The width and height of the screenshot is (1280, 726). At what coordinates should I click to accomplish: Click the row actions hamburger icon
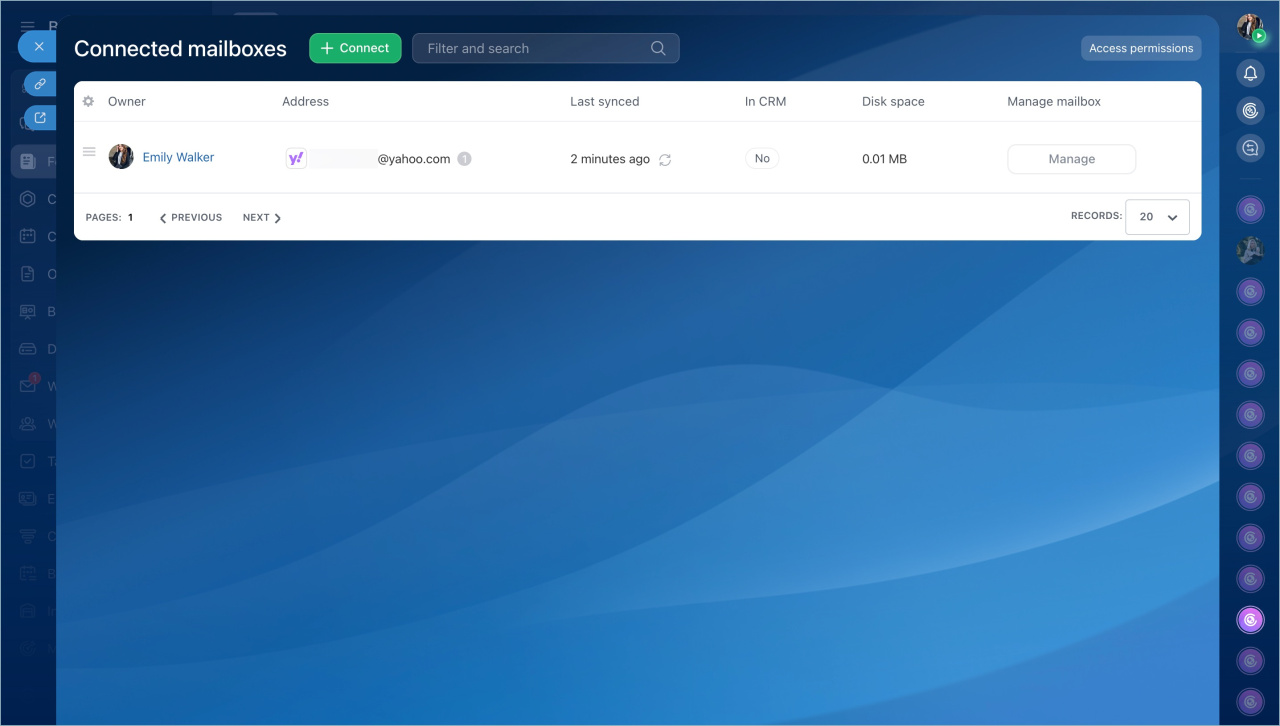click(x=89, y=152)
